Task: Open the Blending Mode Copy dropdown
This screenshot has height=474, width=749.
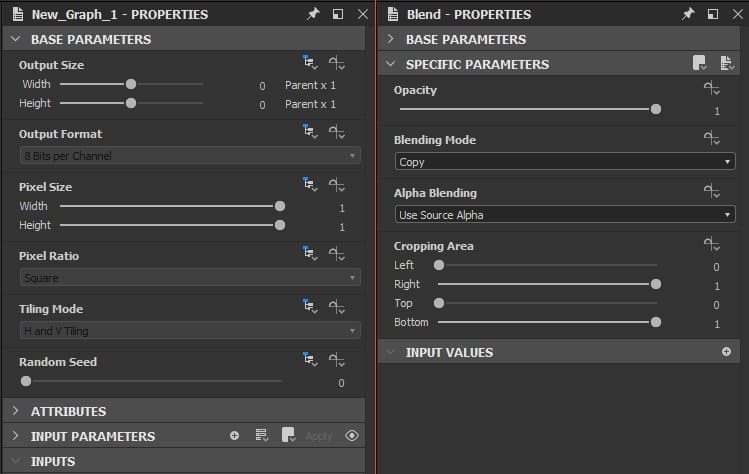Action: (565, 162)
